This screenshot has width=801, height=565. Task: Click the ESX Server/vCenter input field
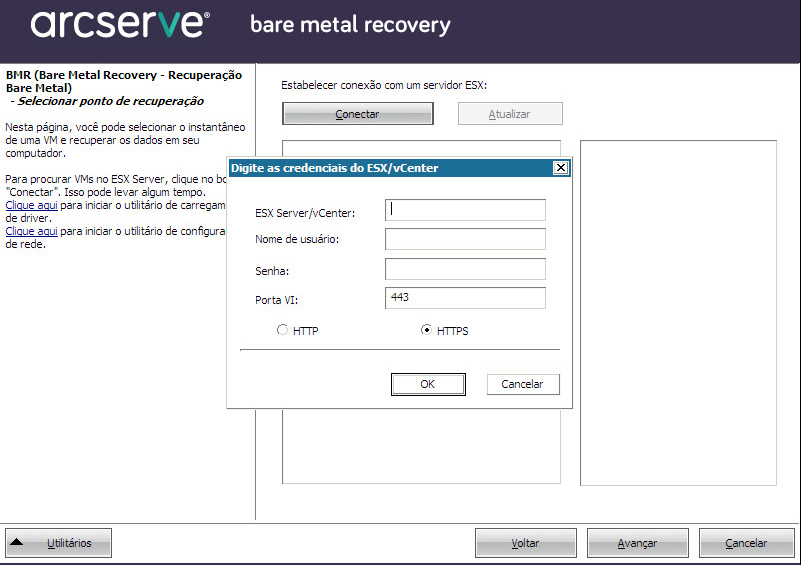(x=465, y=210)
